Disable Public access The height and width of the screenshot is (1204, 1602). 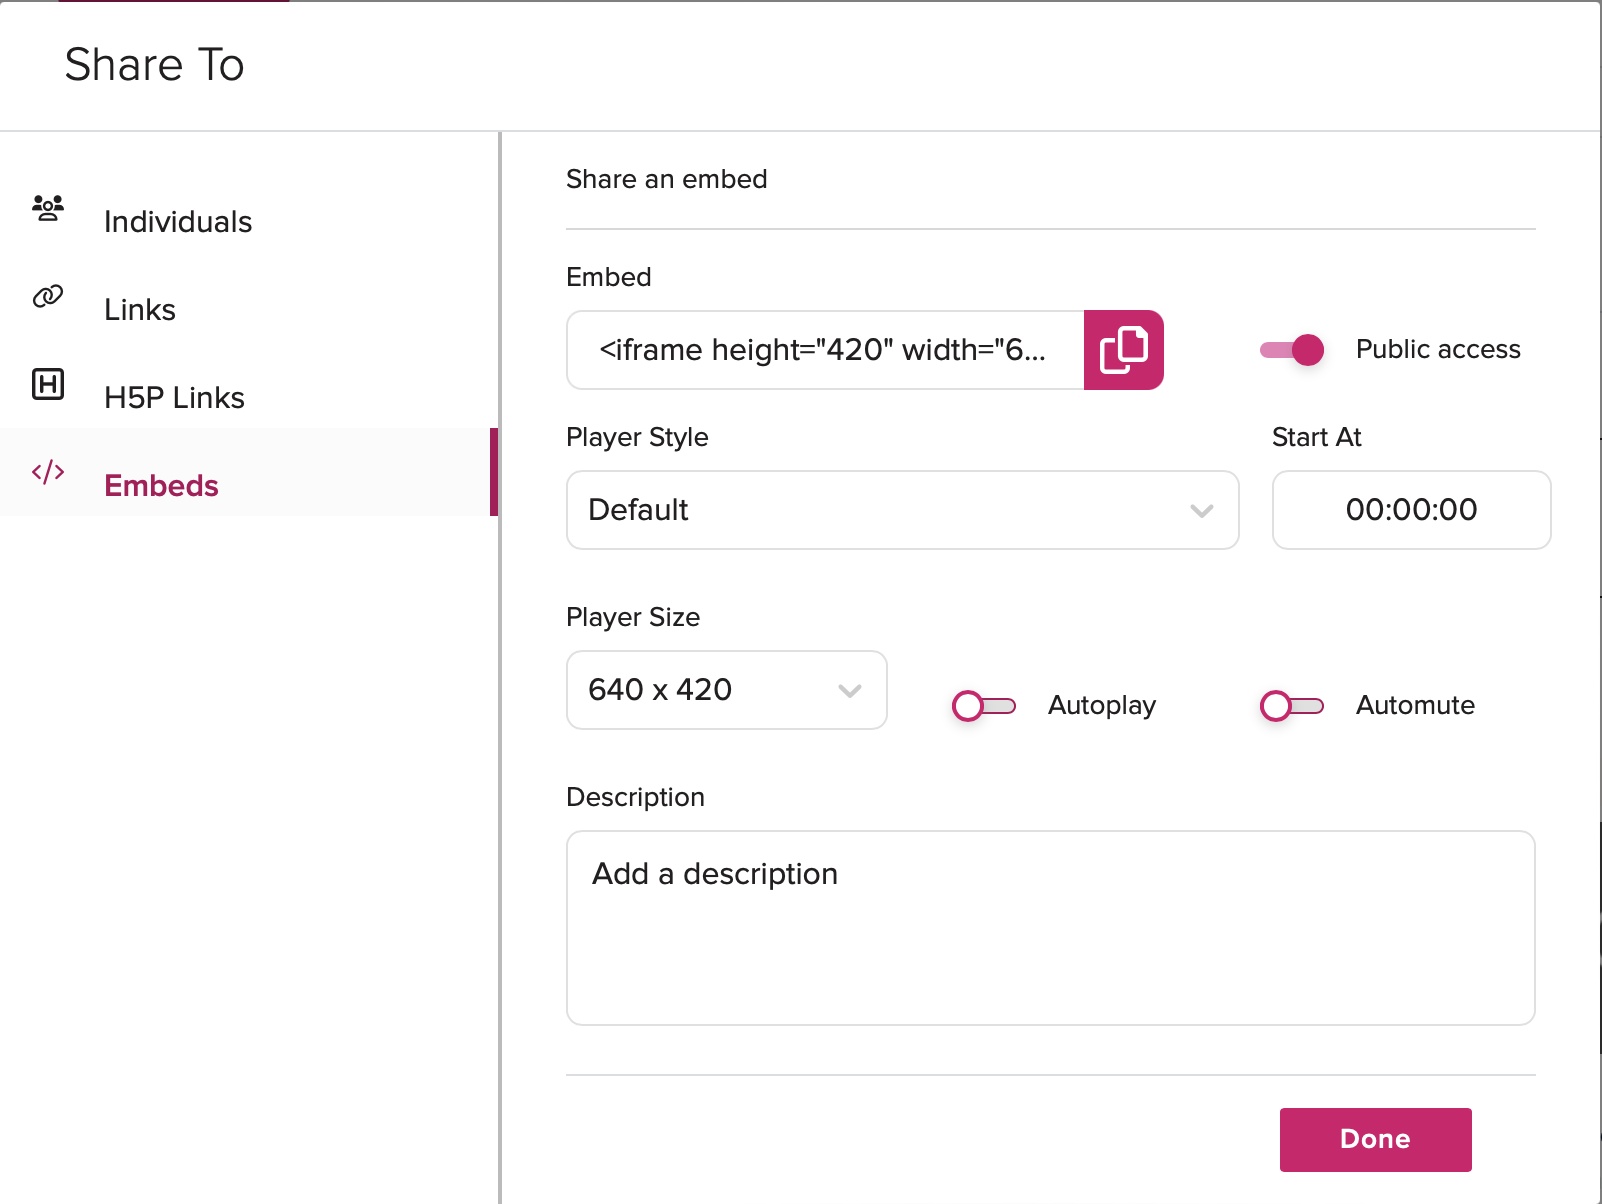click(x=1292, y=350)
